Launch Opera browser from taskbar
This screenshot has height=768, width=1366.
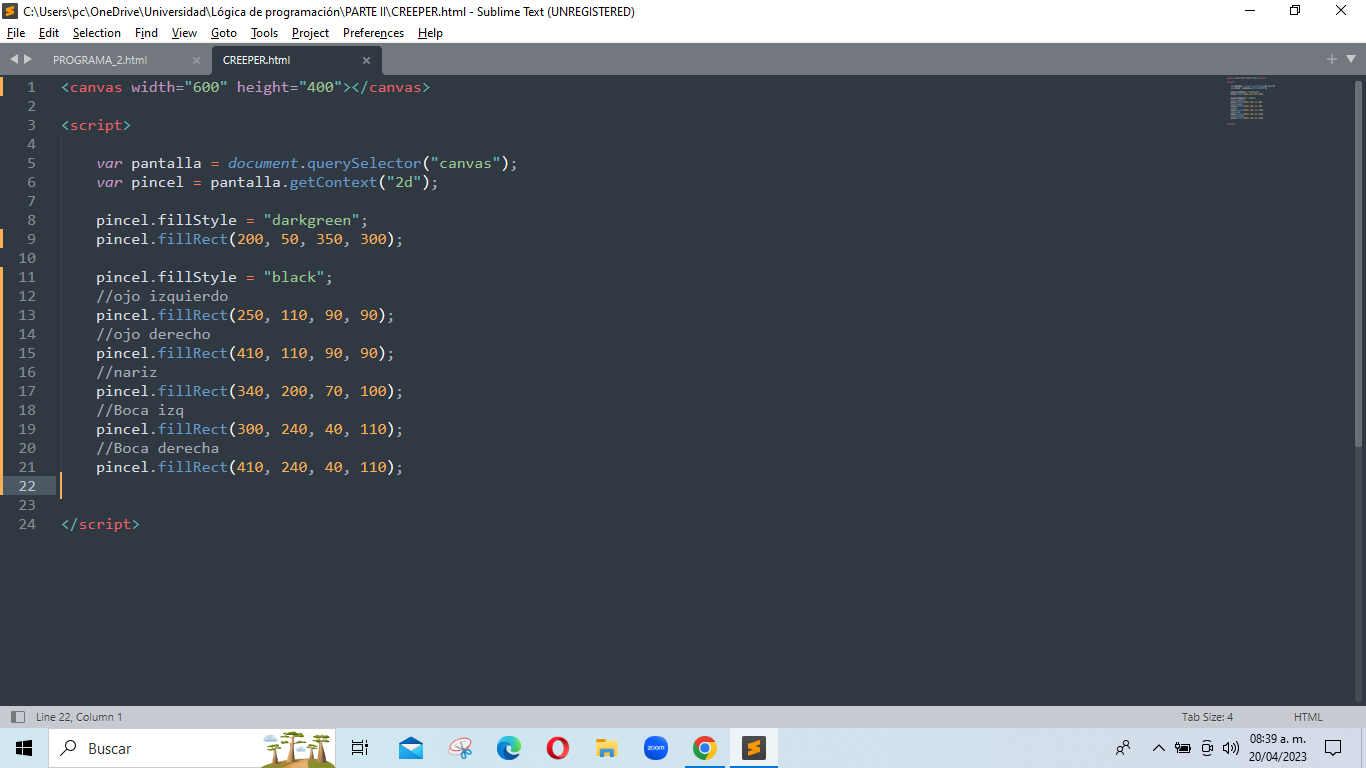pos(558,748)
